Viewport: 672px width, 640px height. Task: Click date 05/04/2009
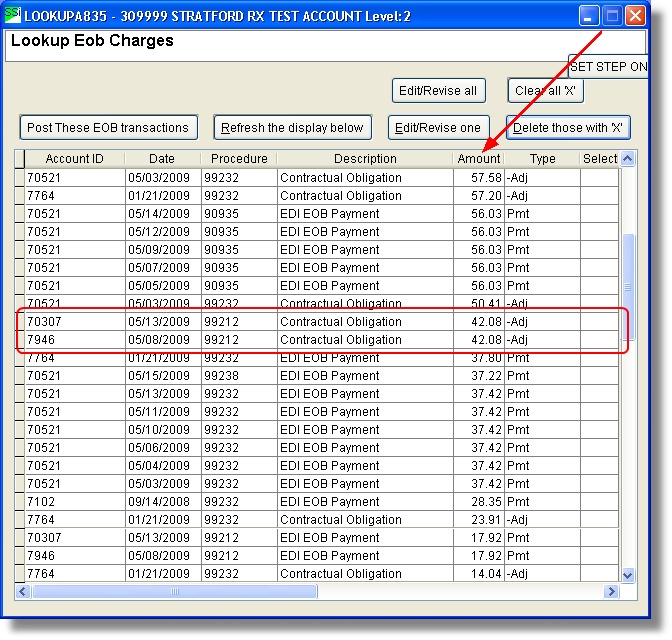click(159, 466)
